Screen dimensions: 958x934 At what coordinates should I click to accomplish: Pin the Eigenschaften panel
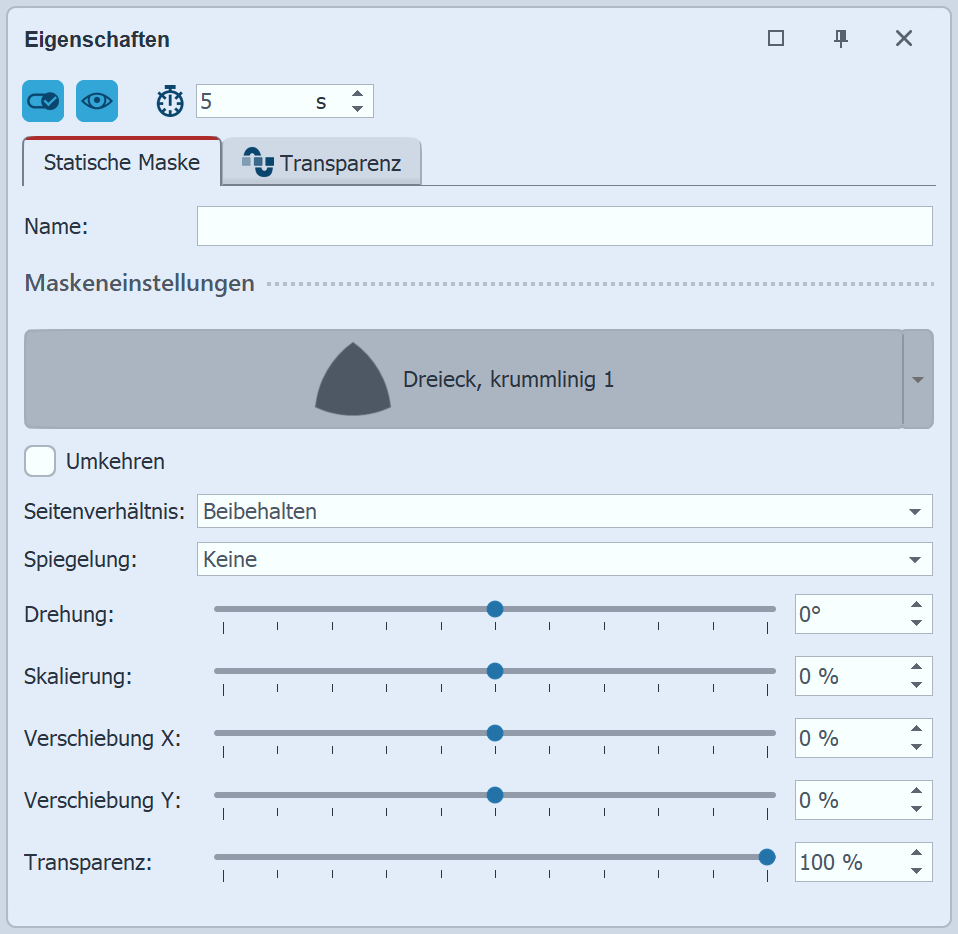pyautogui.click(x=841, y=39)
